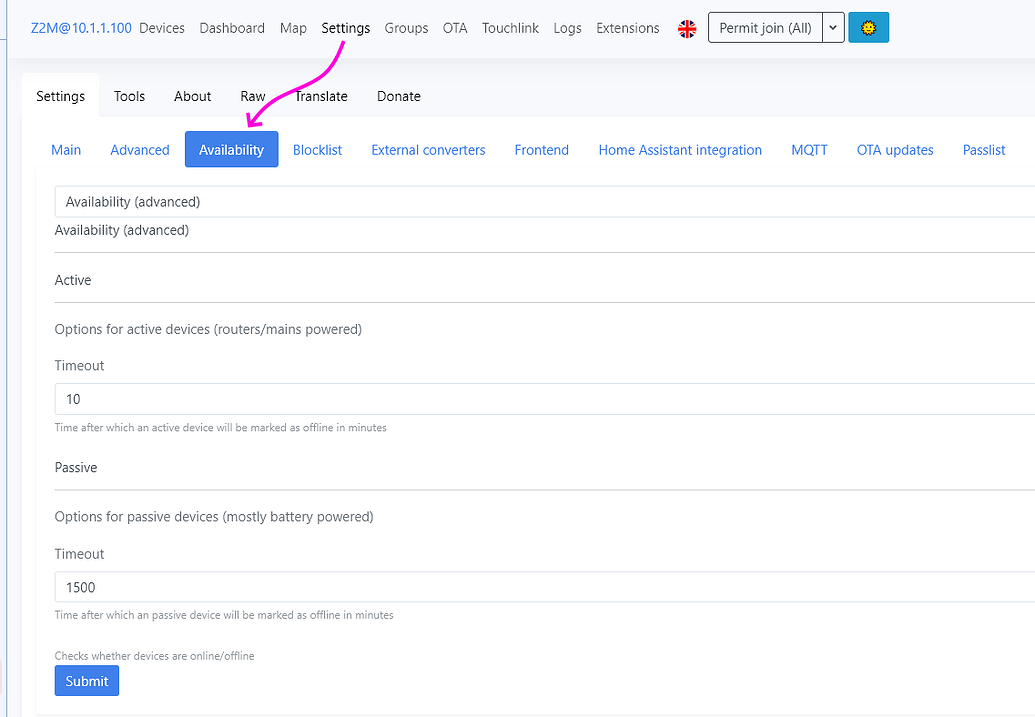The image size is (1035, 717).
Task: Click the passive timeout field showing 1500
Action: (x=400, y=587)
